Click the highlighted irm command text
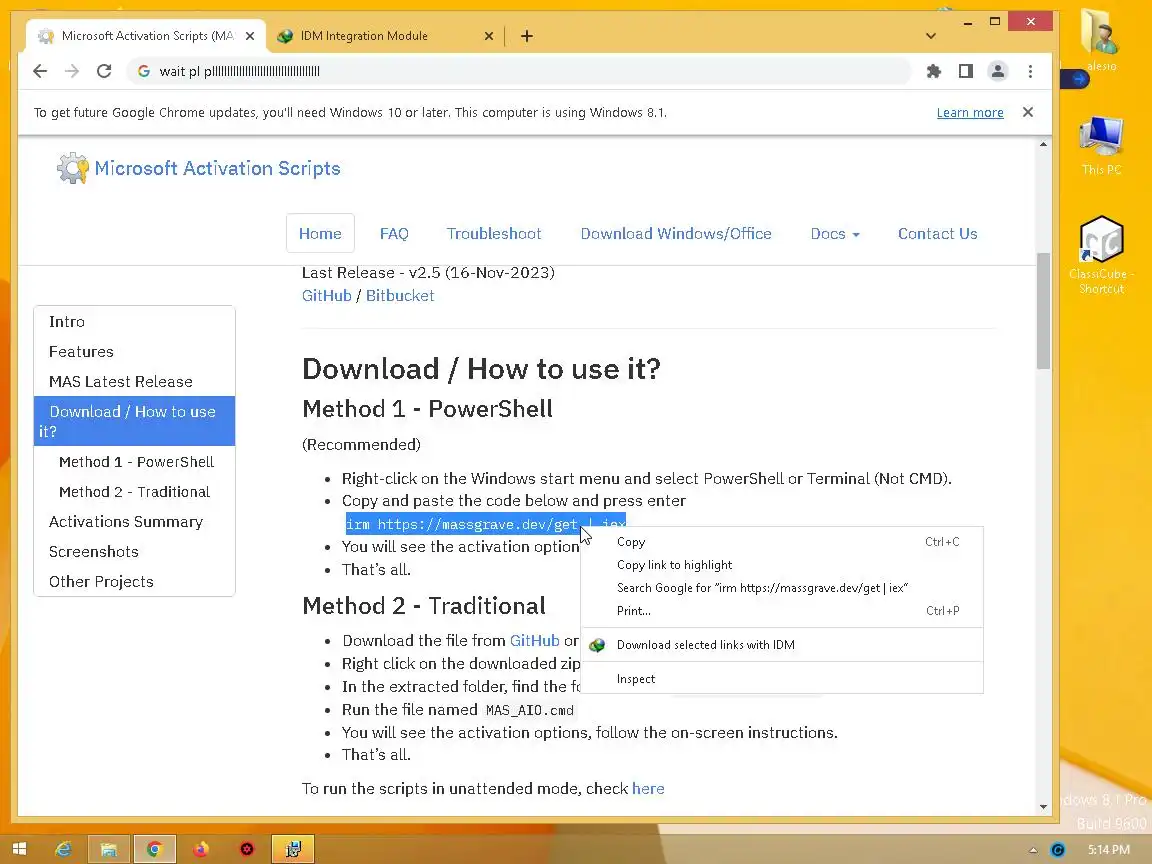The height and width of the screenshot is (864, 1152). (x=463, y=525)
